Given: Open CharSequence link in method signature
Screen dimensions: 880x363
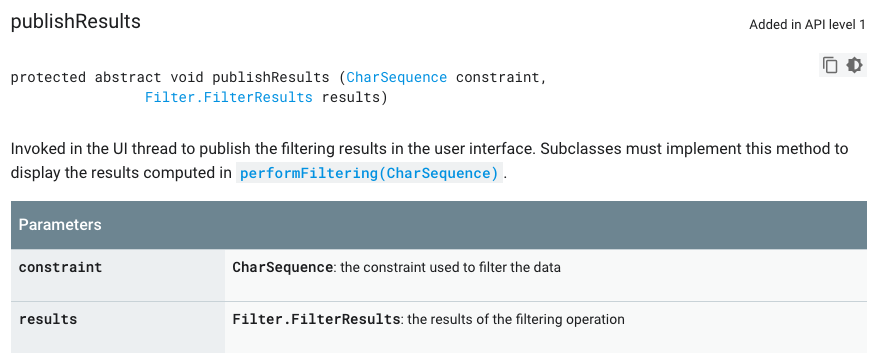Looking at the screenshot, I should tap(397, 77).
